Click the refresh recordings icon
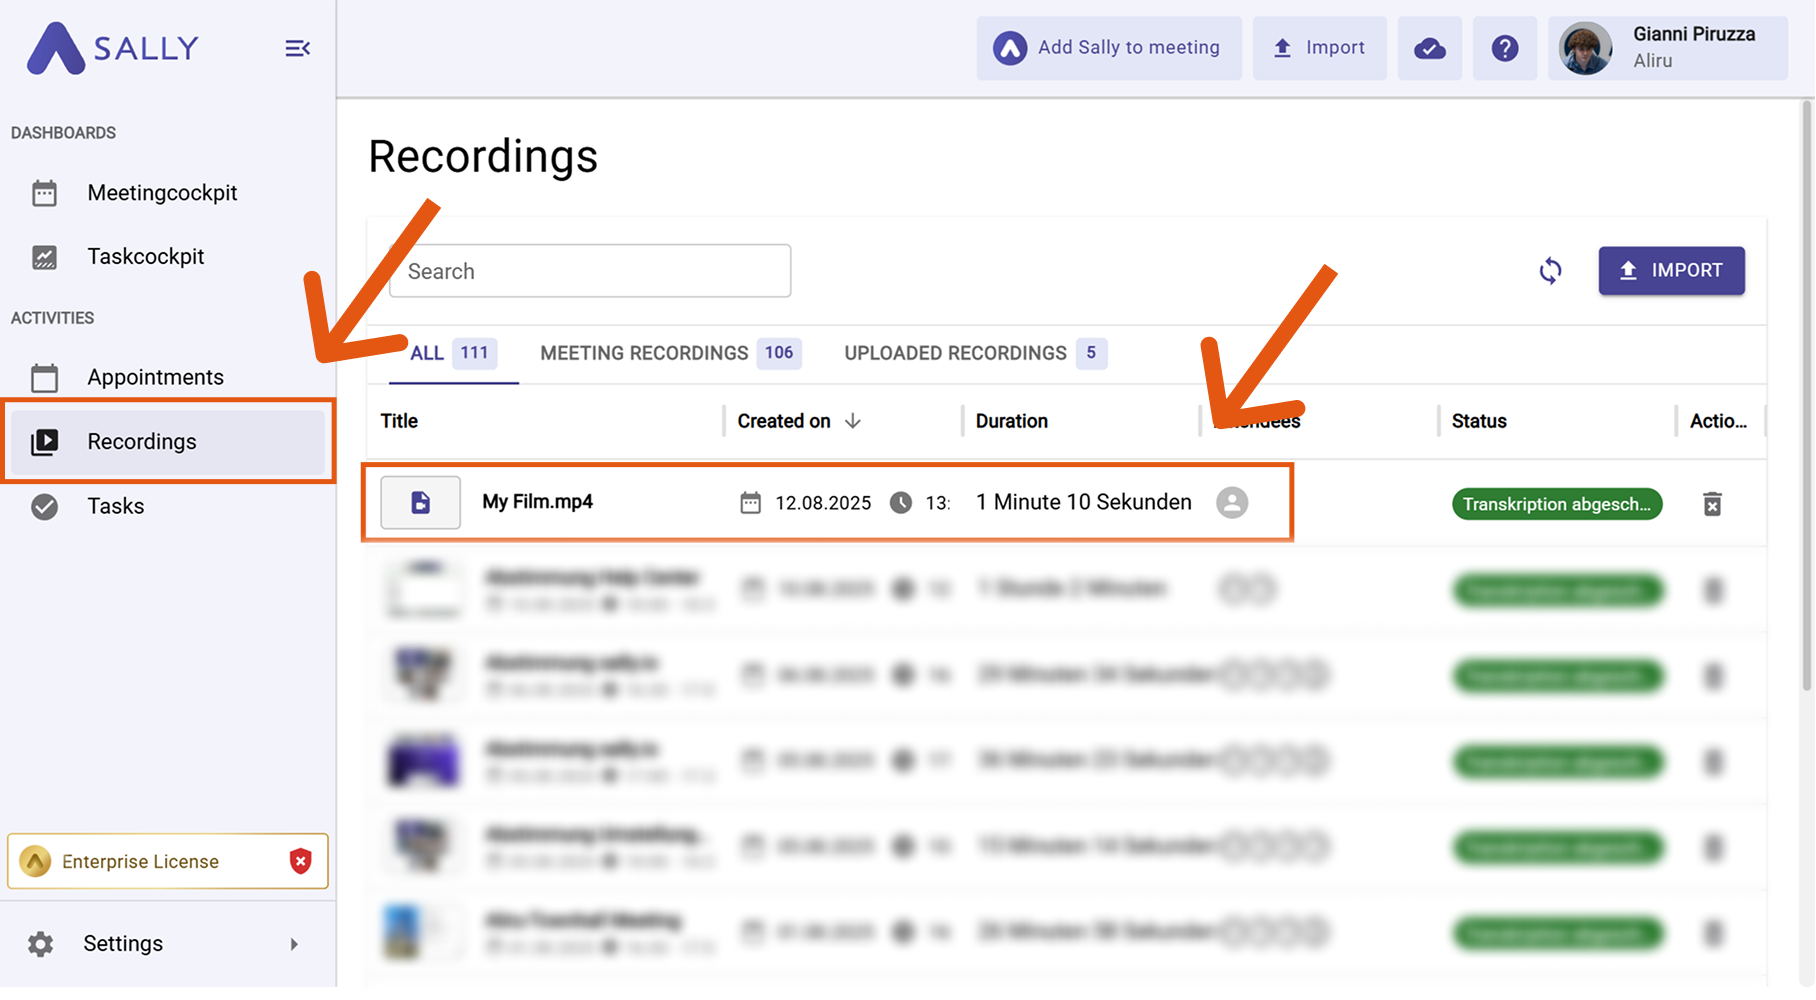This screenshot has width=1816, height=1000. click(1550, 271)
